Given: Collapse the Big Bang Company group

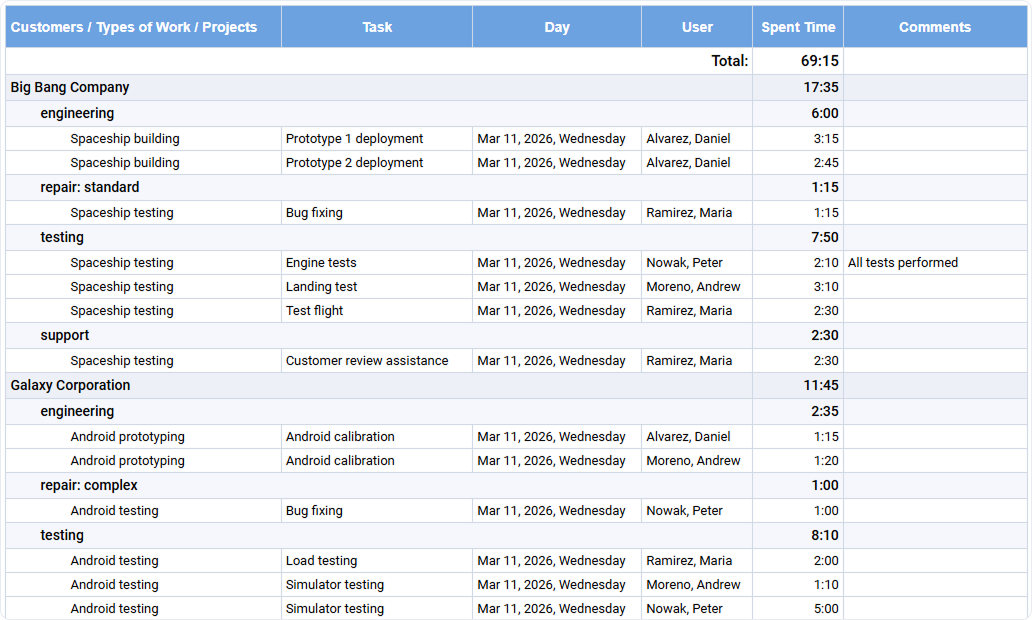Looking at the screenshot, I should (x=69, y=87).
